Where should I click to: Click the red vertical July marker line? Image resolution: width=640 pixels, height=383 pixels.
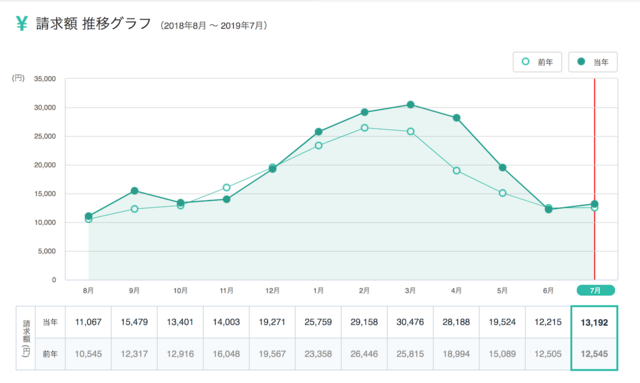pos(595,179)
